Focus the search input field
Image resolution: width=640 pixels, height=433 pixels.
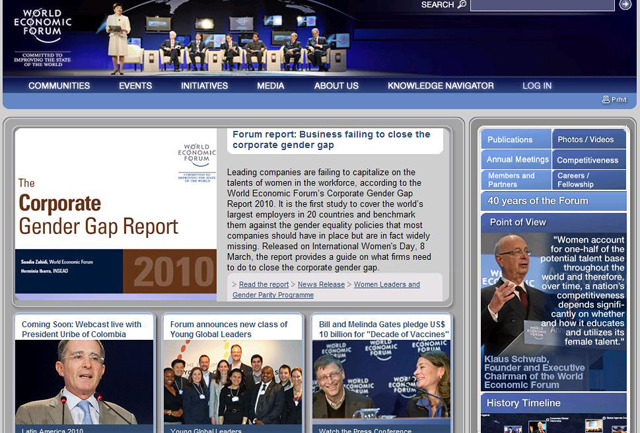pos(542,5)
